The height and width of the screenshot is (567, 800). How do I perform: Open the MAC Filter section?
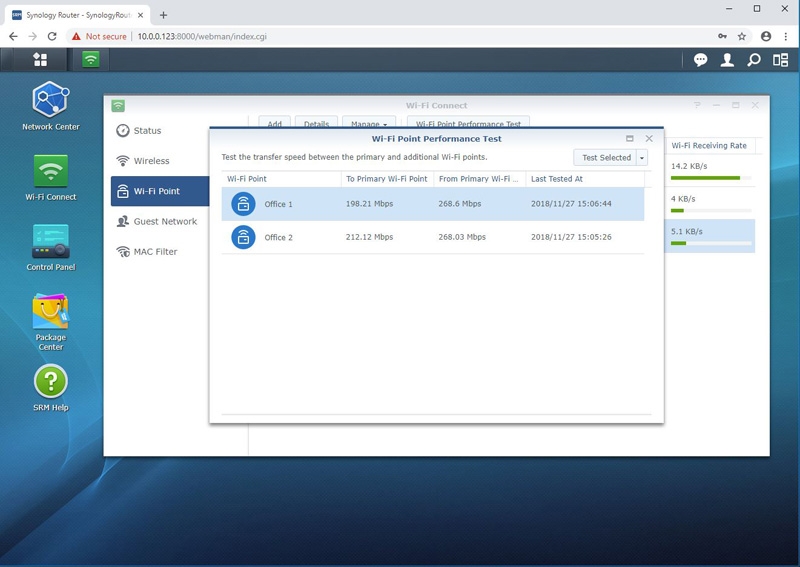point(155,252)
